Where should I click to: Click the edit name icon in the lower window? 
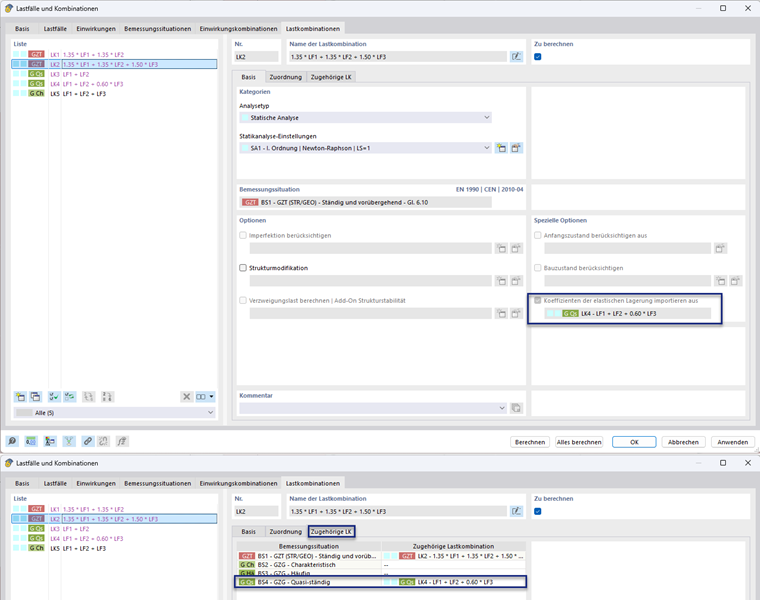click(516, 511)
